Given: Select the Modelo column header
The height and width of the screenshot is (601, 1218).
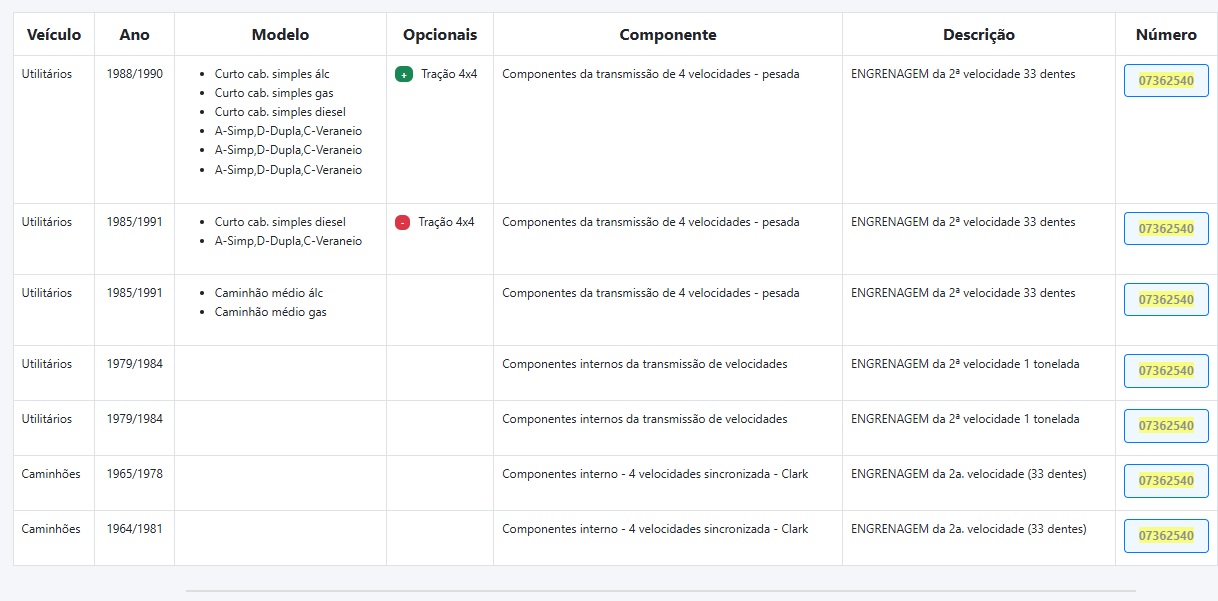Looking at the screenshot, I should (x=280, y=34).
